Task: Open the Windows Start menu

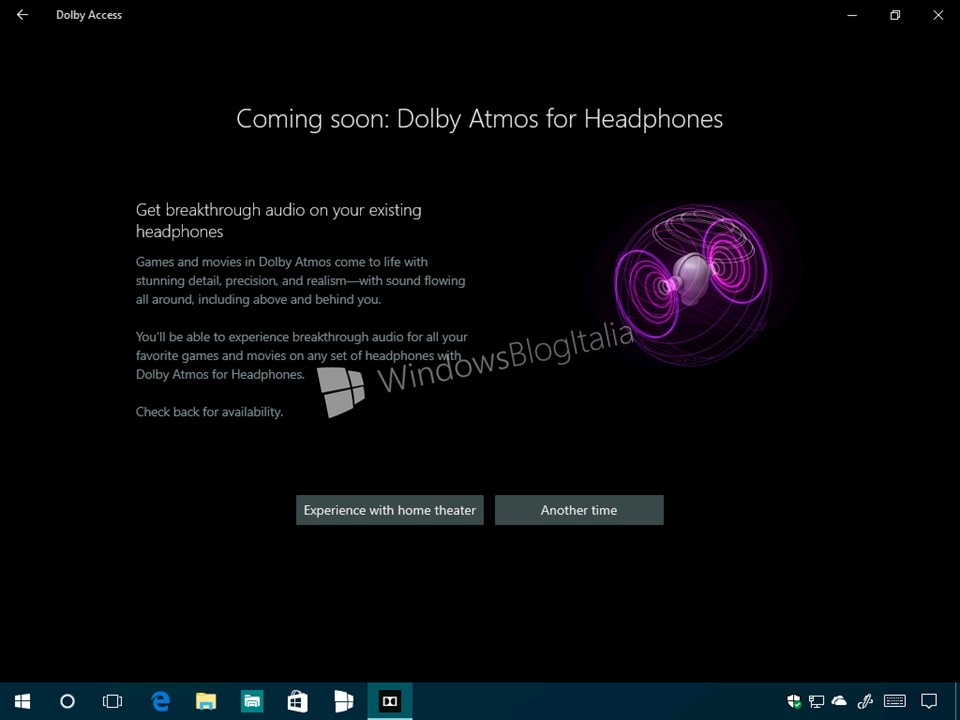Action: 22,701
